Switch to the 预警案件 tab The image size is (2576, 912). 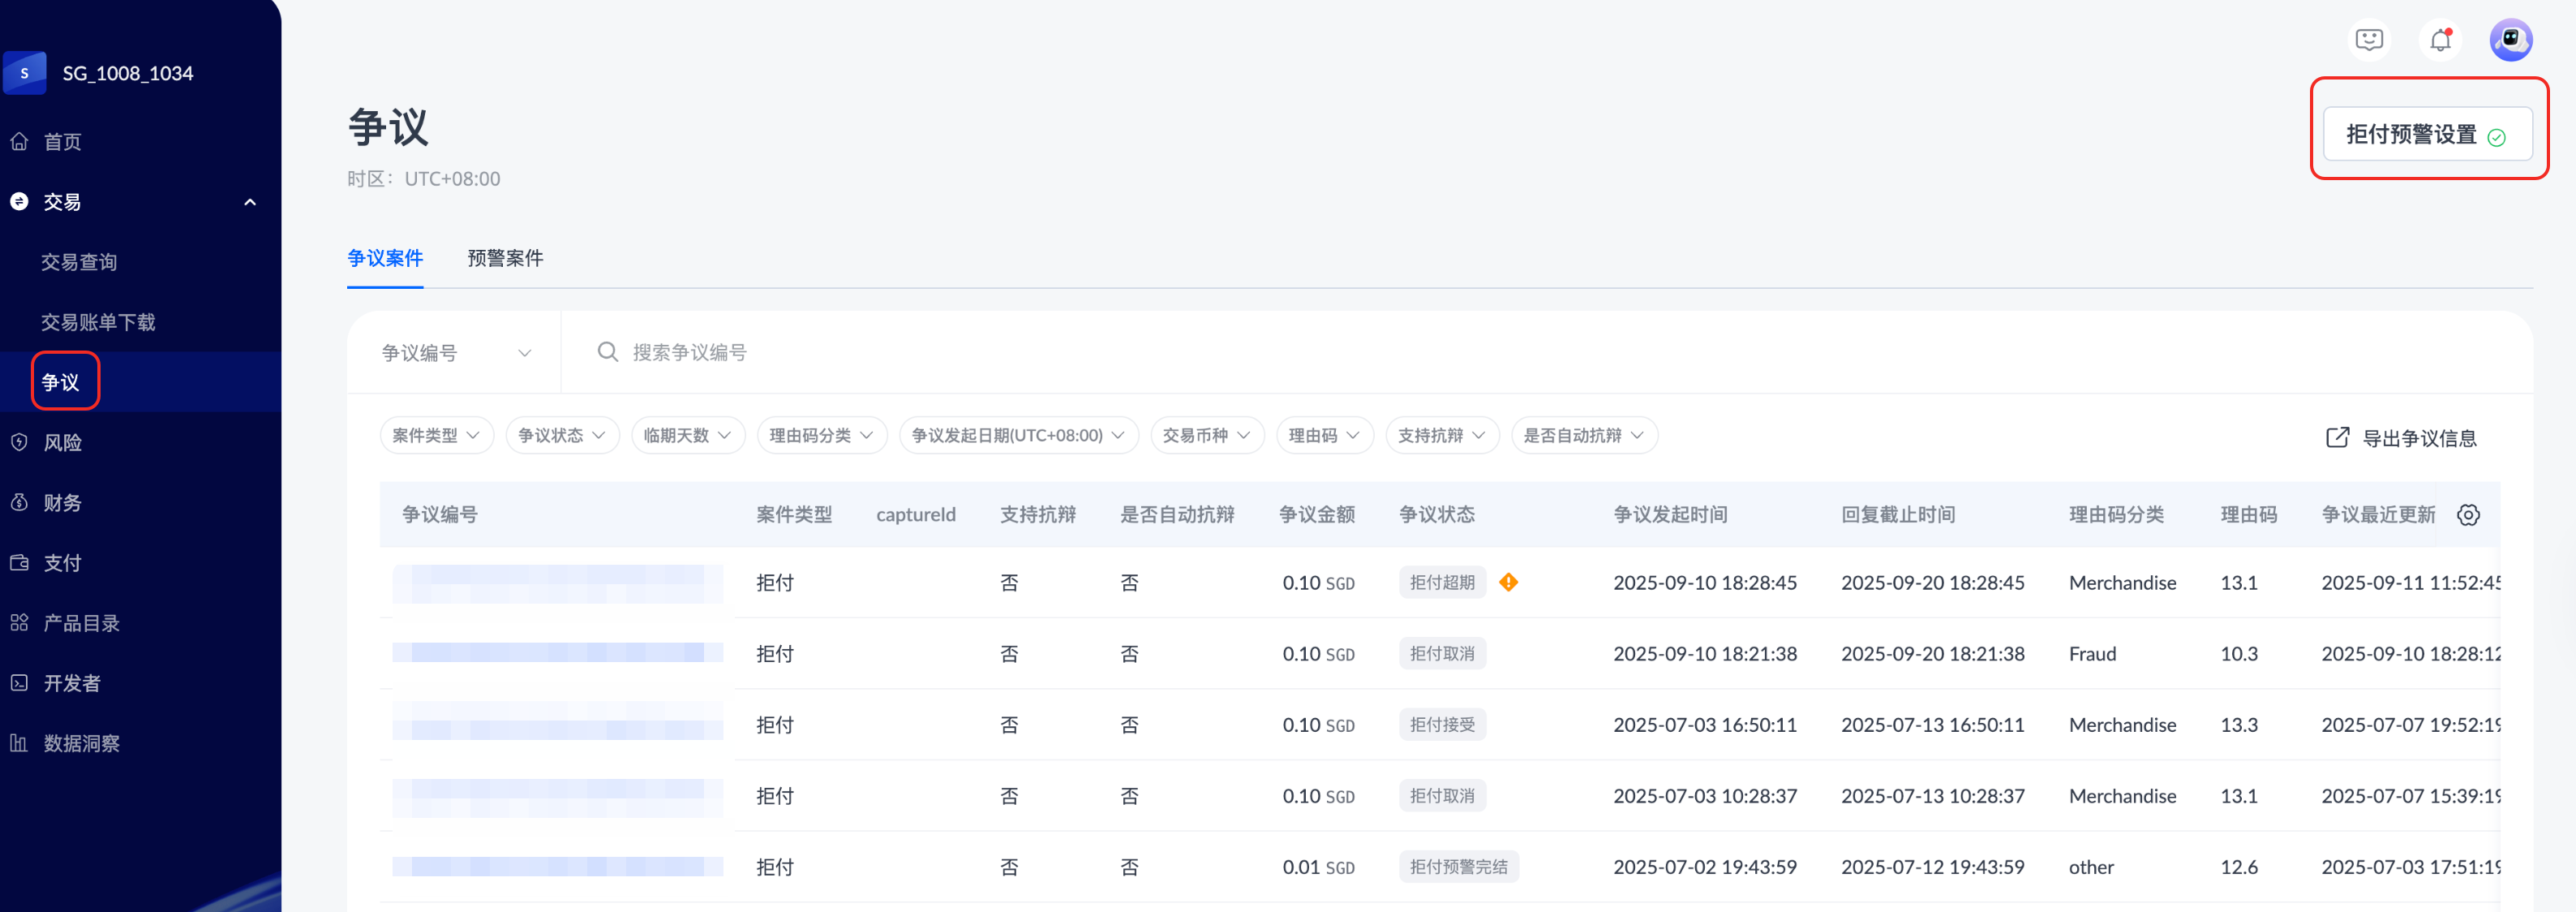(x=505, y=258)
